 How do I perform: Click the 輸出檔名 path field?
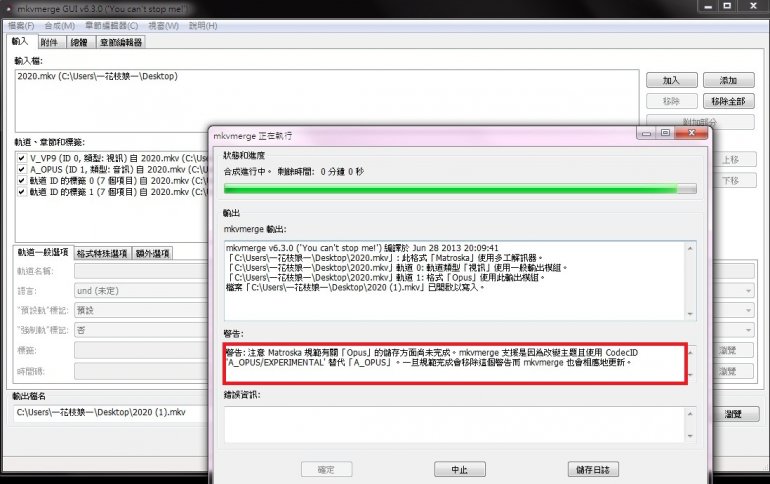(112, 413)
